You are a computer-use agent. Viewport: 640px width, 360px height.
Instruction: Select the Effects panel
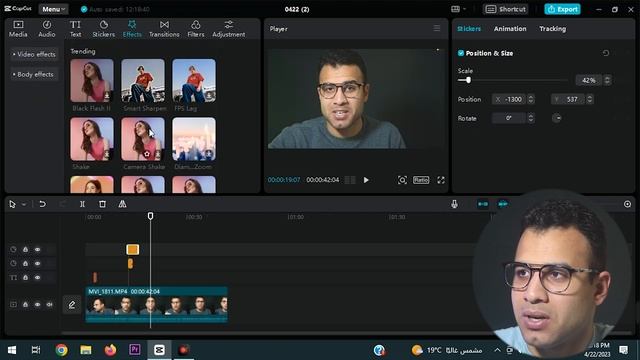132,29
